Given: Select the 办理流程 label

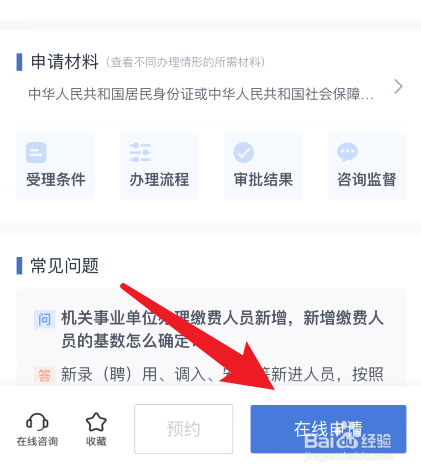Looking at the screenshot, I should (x=159, y=179).
